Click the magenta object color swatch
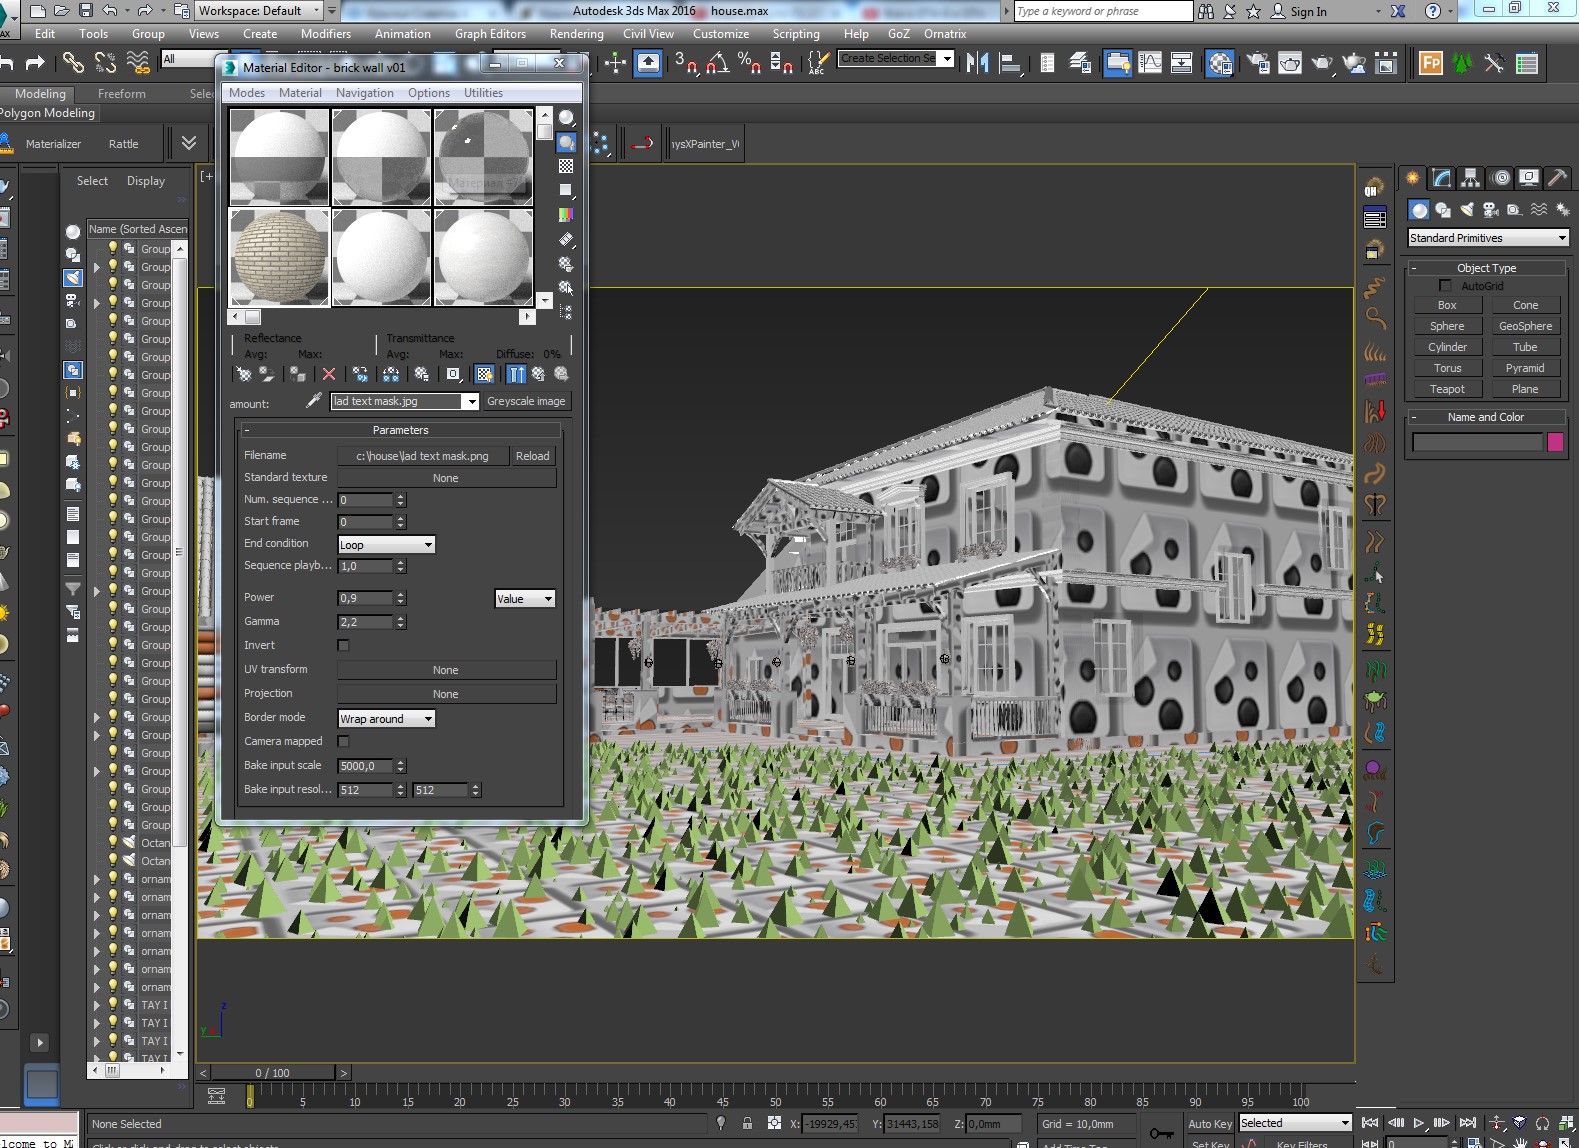The width and height of the screenshot is (1579, 1148). 1555,442
